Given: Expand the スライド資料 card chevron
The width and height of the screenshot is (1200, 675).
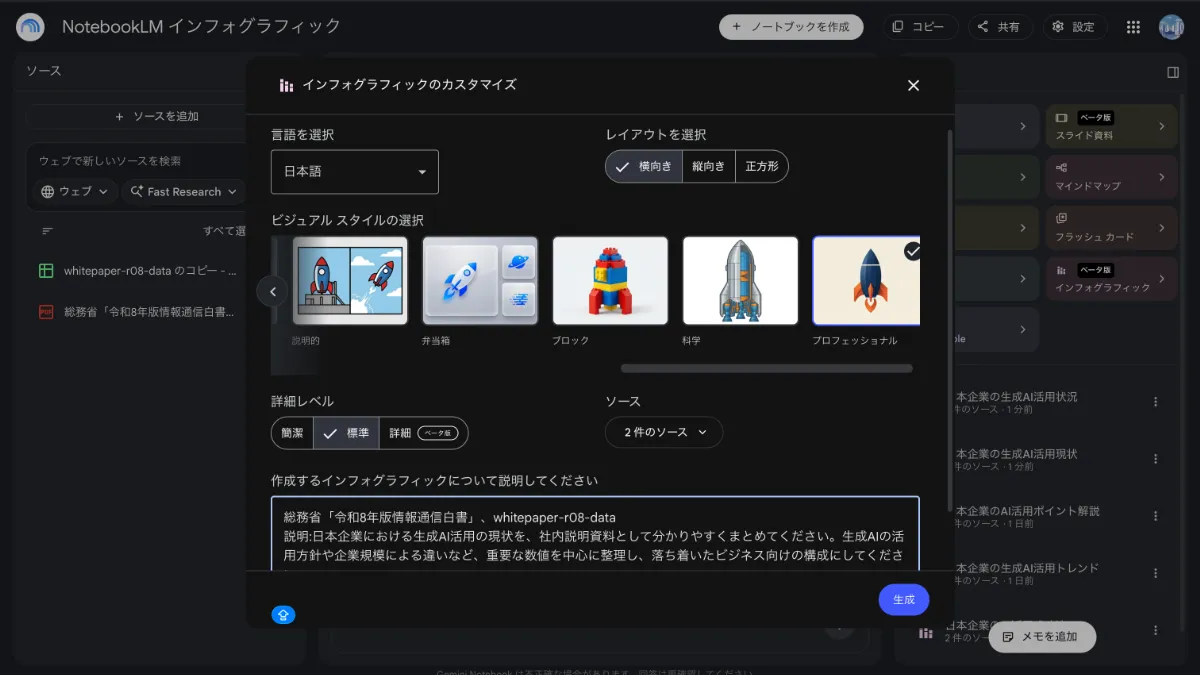Looking at the screenshot, I should [1162, 126].
